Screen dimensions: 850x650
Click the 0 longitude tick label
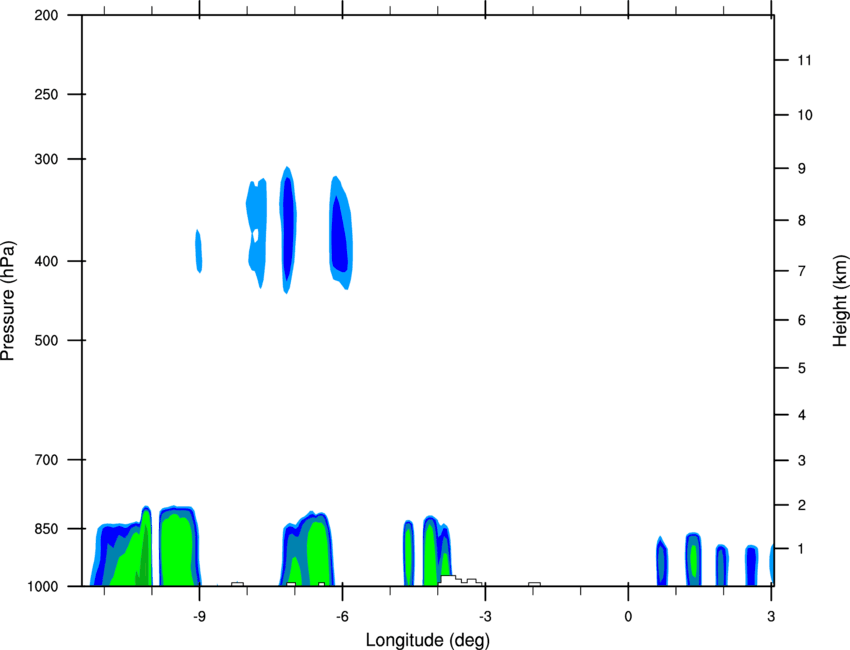click(628, 617)
